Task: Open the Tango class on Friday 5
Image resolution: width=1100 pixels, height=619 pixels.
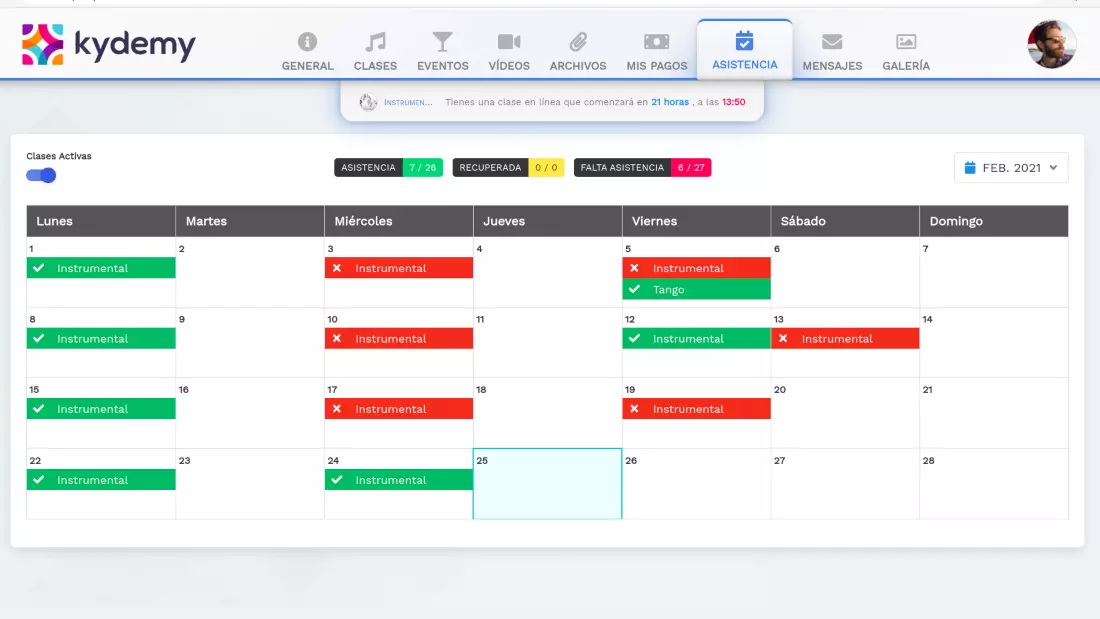Action: click(x=696, y=290)
